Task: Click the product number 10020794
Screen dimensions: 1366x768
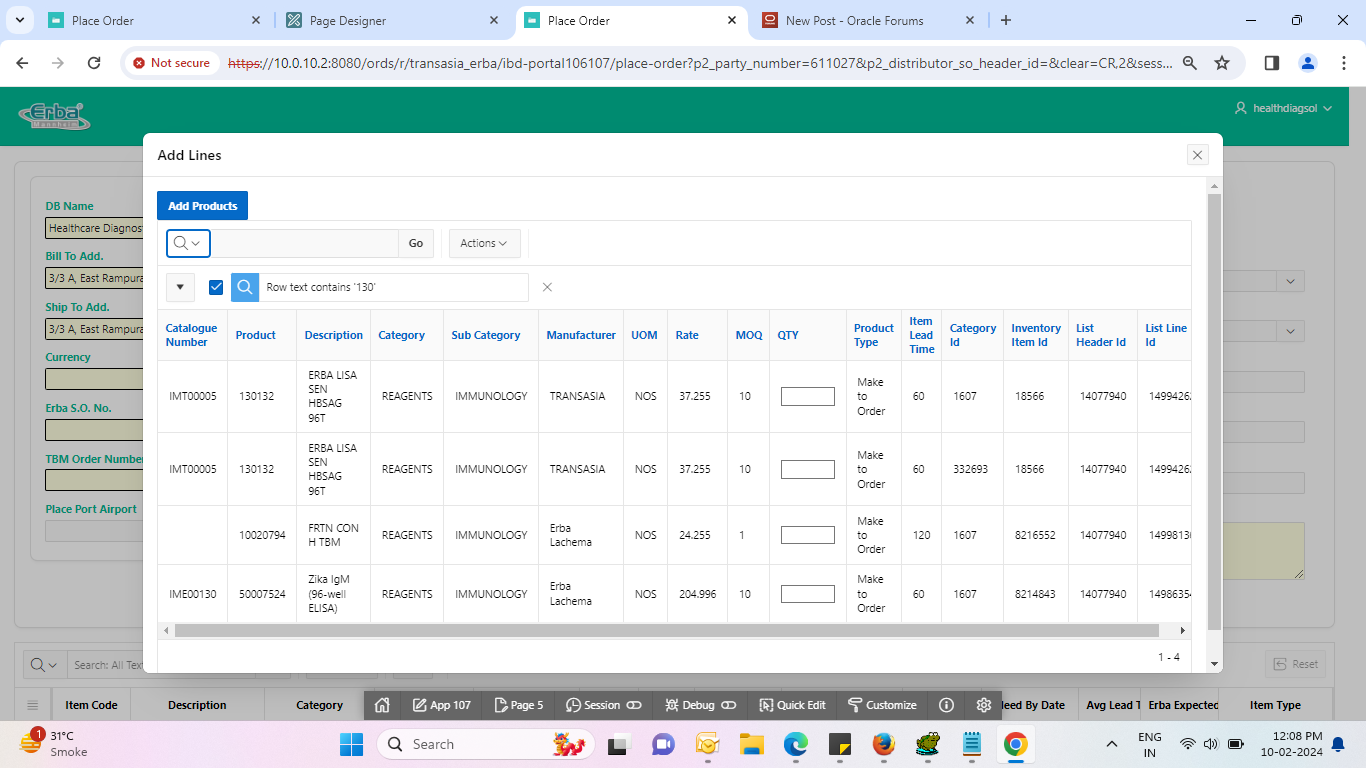Action: click(x=262, y=535)
